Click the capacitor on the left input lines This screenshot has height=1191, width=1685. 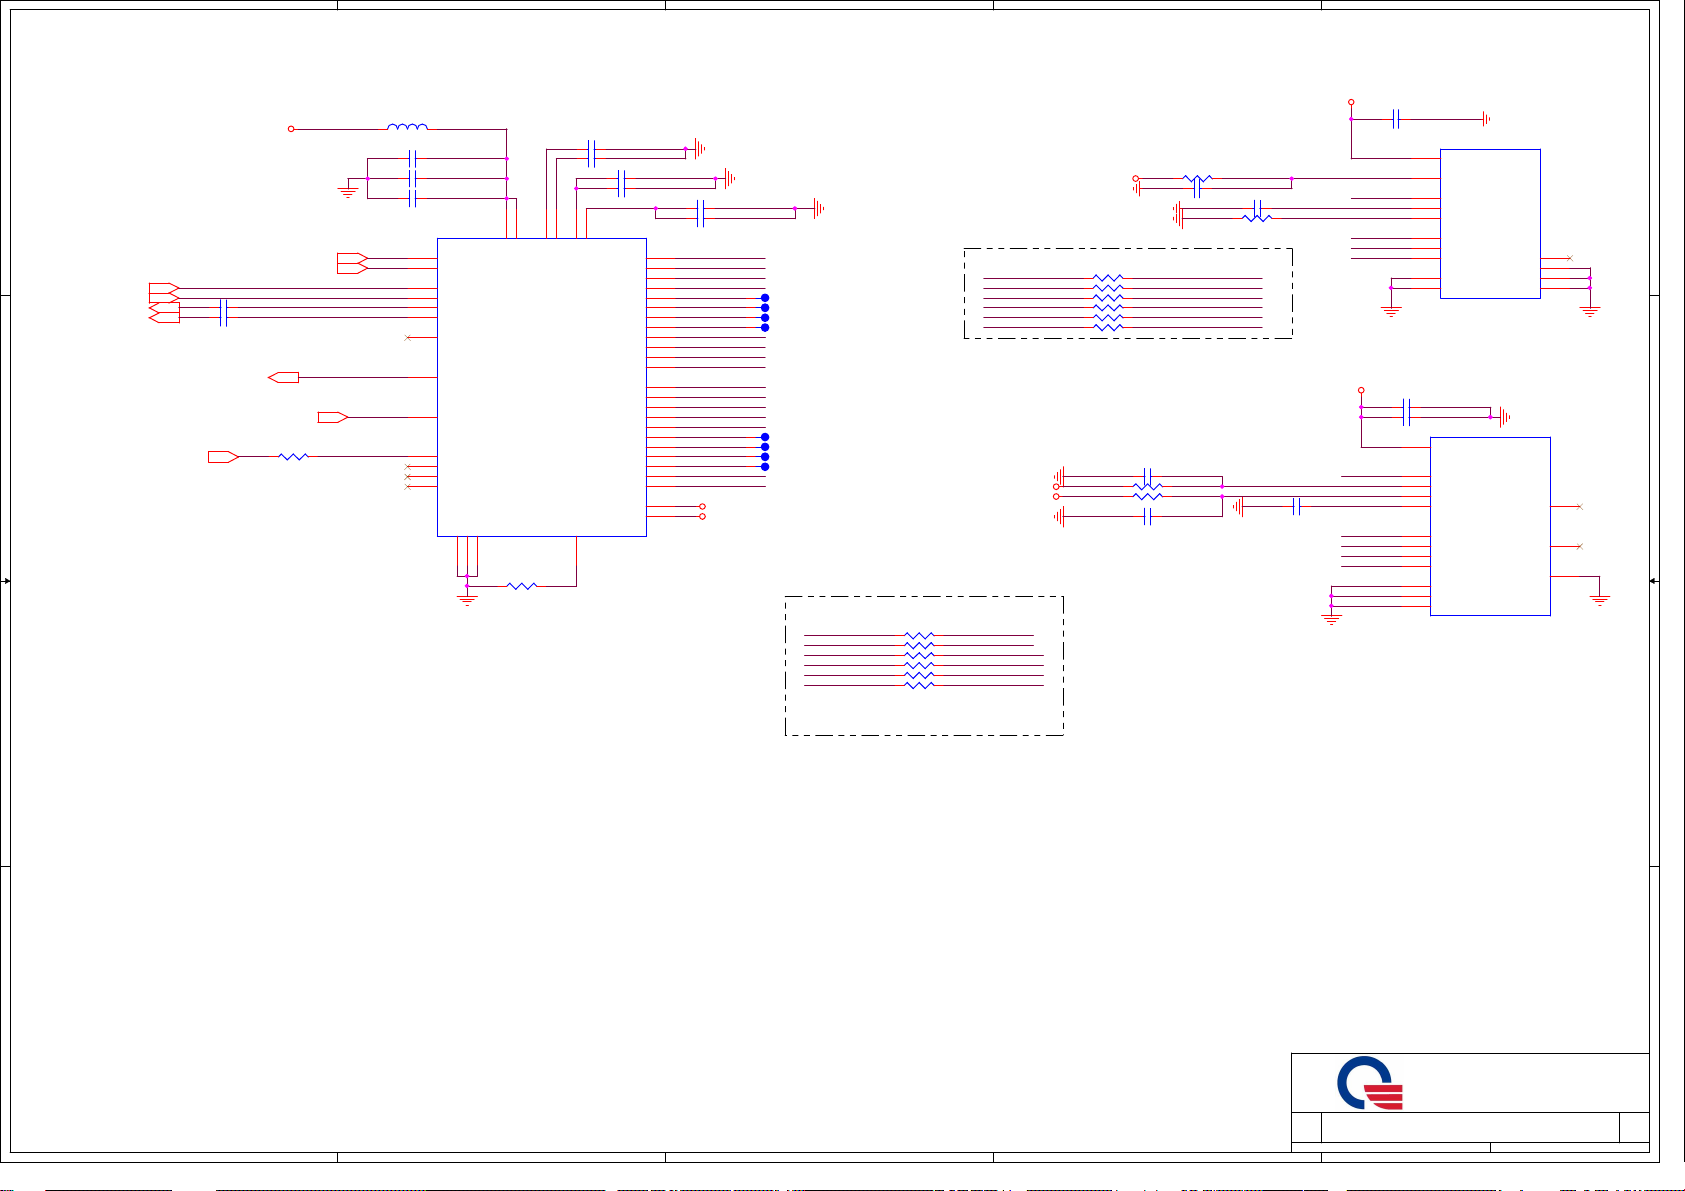(x=223, y=313)
